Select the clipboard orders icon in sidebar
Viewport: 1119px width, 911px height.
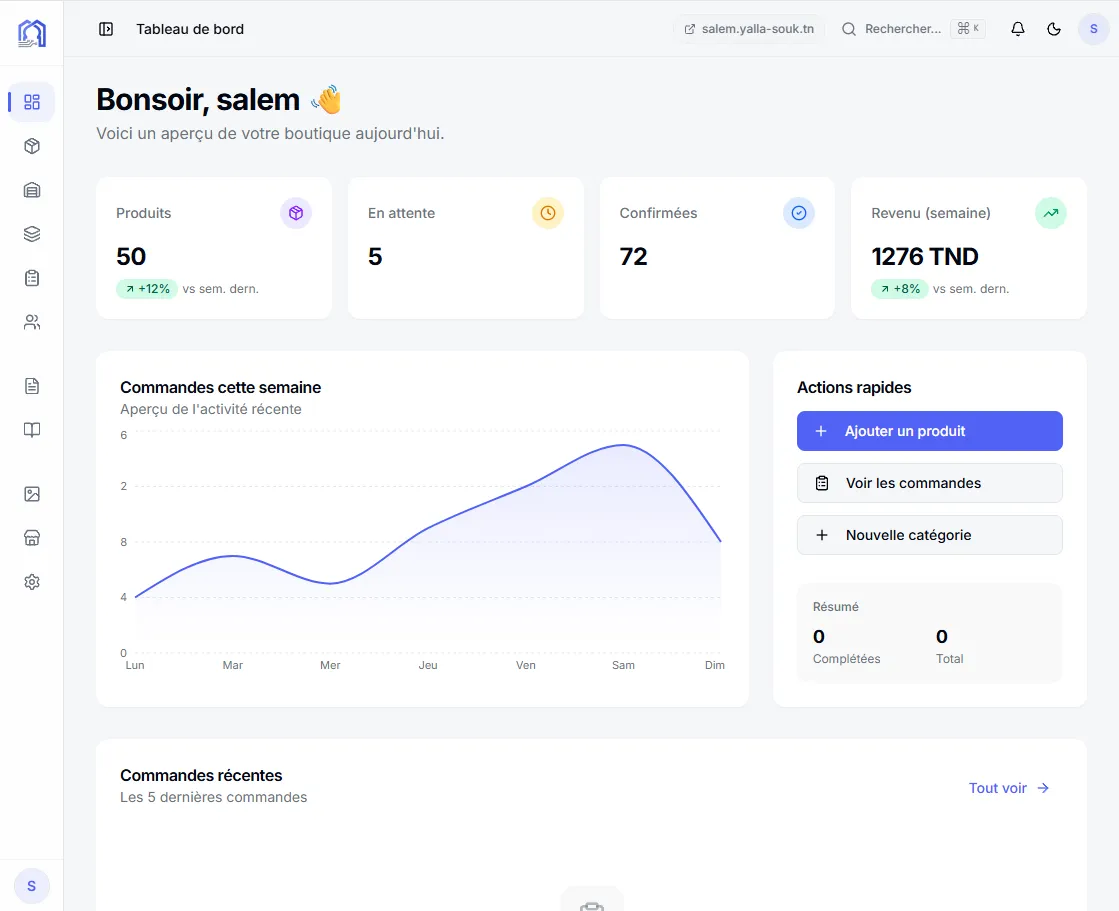click(32, 278)
